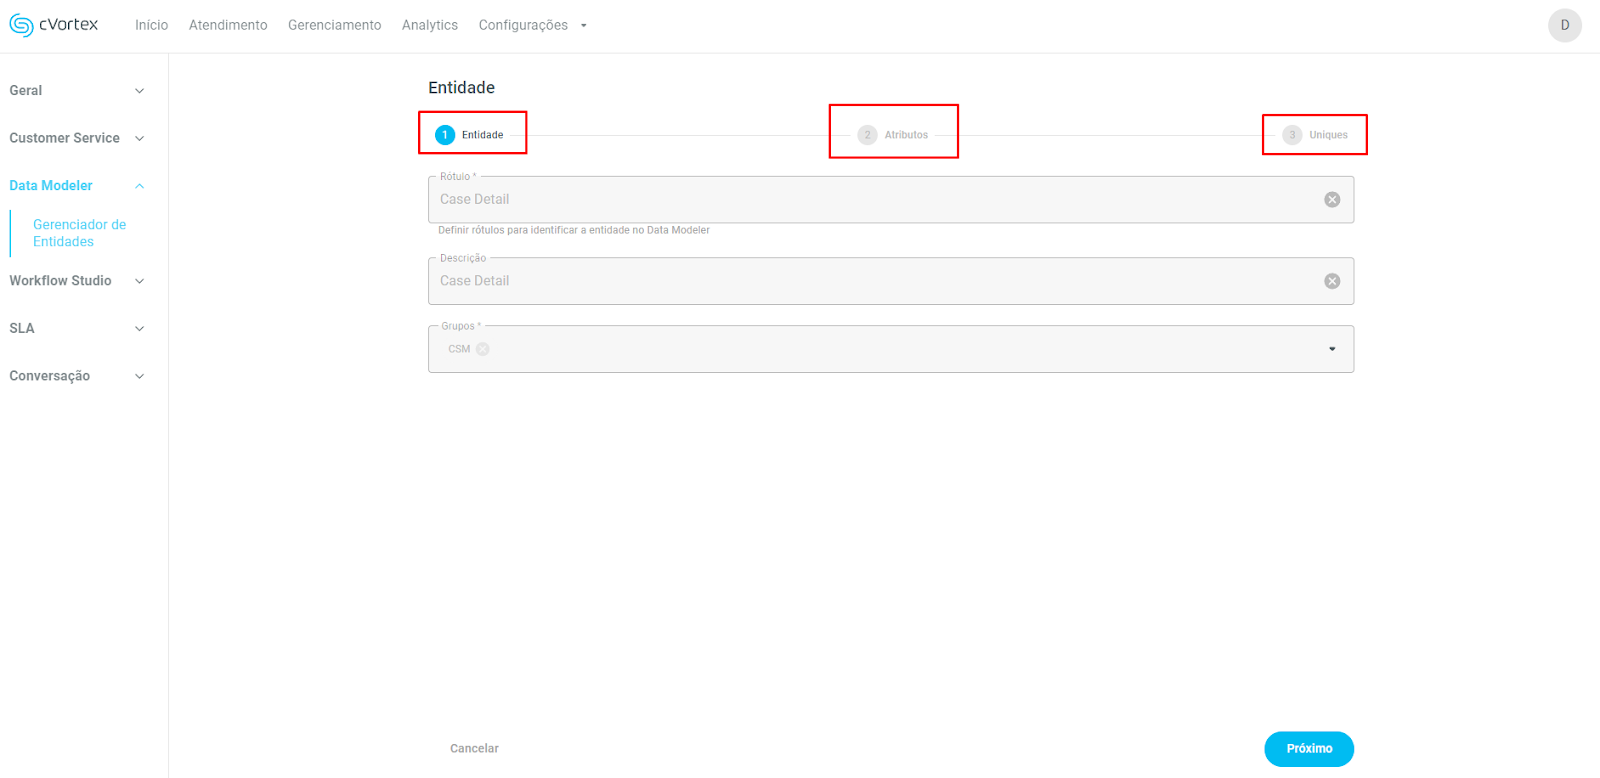Click step 3 Uniques circle icon
Image resolution: width=1600 pixels, height=778 pixels.
(x=1292, y=135)
